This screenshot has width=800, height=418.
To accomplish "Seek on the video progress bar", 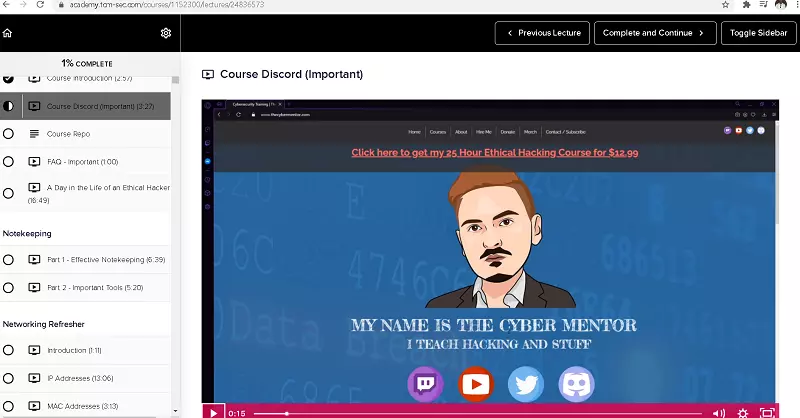I will pos(480,412).
